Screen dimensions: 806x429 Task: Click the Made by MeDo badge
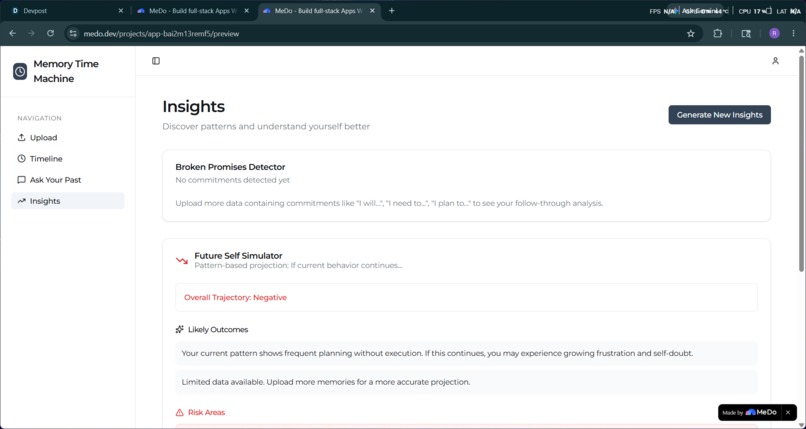tap(749, 413)
